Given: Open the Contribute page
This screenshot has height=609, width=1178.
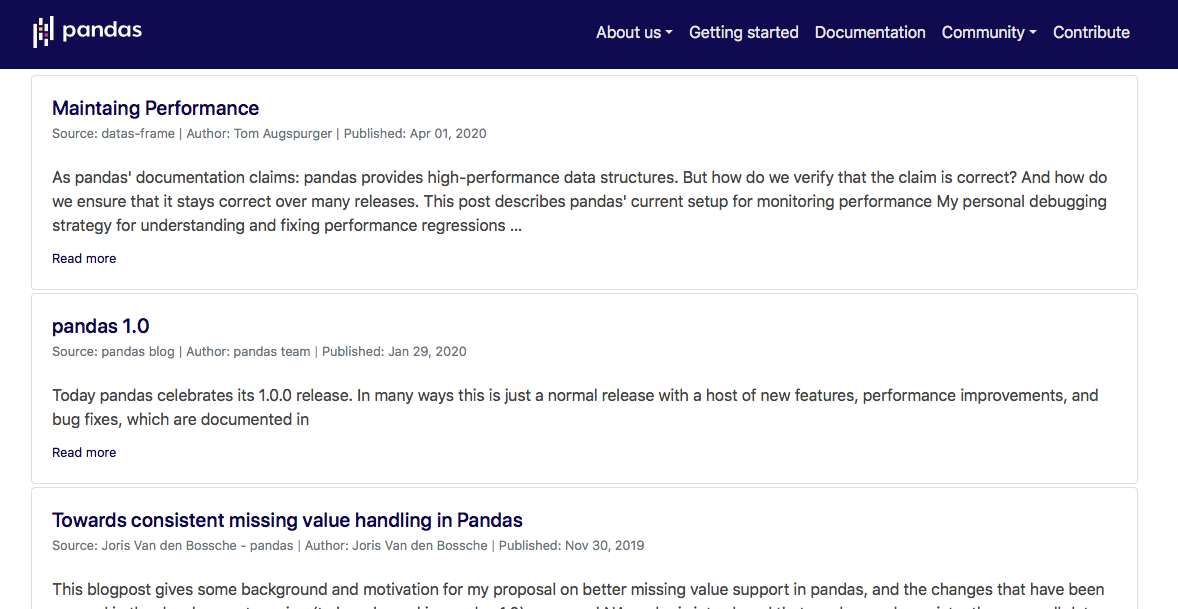Looking at the screenshot, I should (1091, 32).
